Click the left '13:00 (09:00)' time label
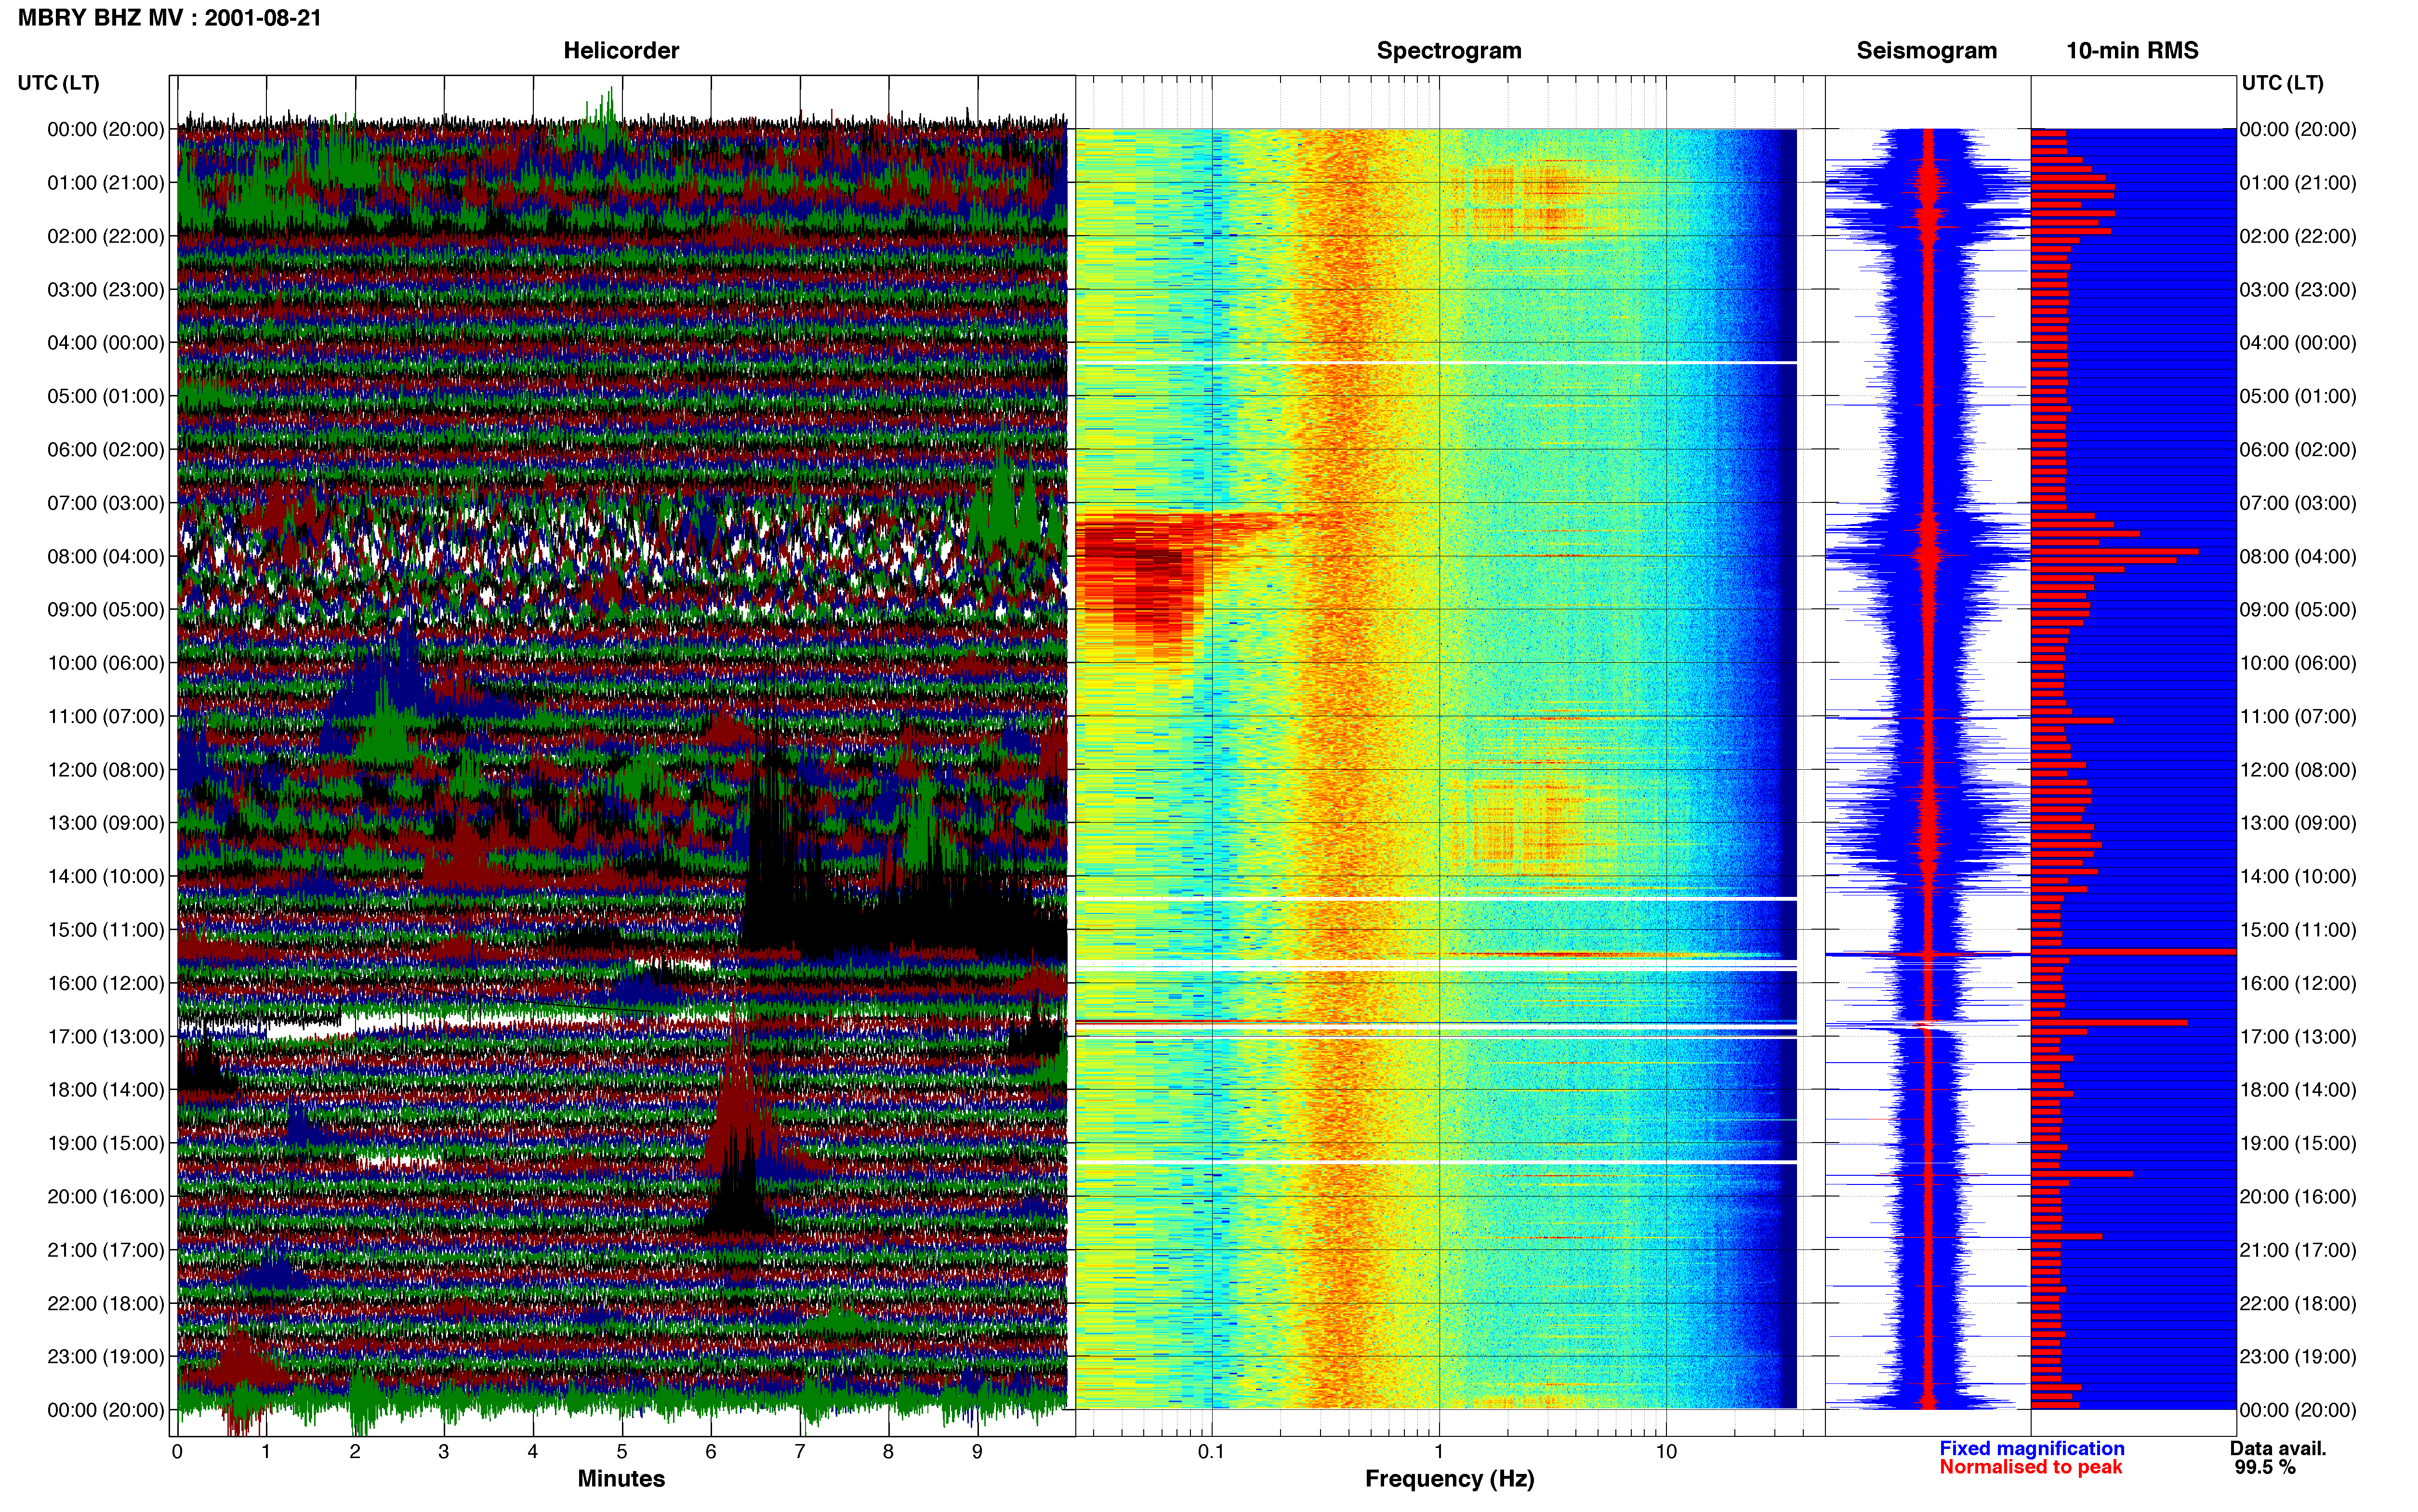2418x1512 pixels. (x=106, y=823)
